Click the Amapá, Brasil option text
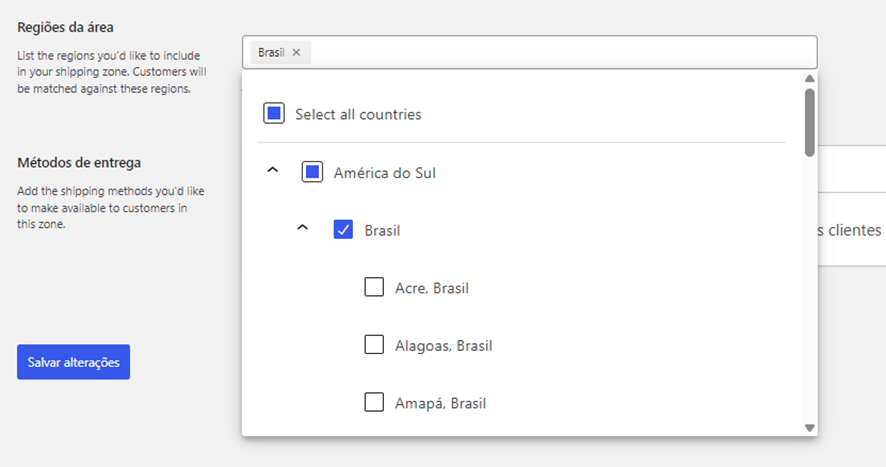Viewport: 886px width, 467px height. [441, 404]
